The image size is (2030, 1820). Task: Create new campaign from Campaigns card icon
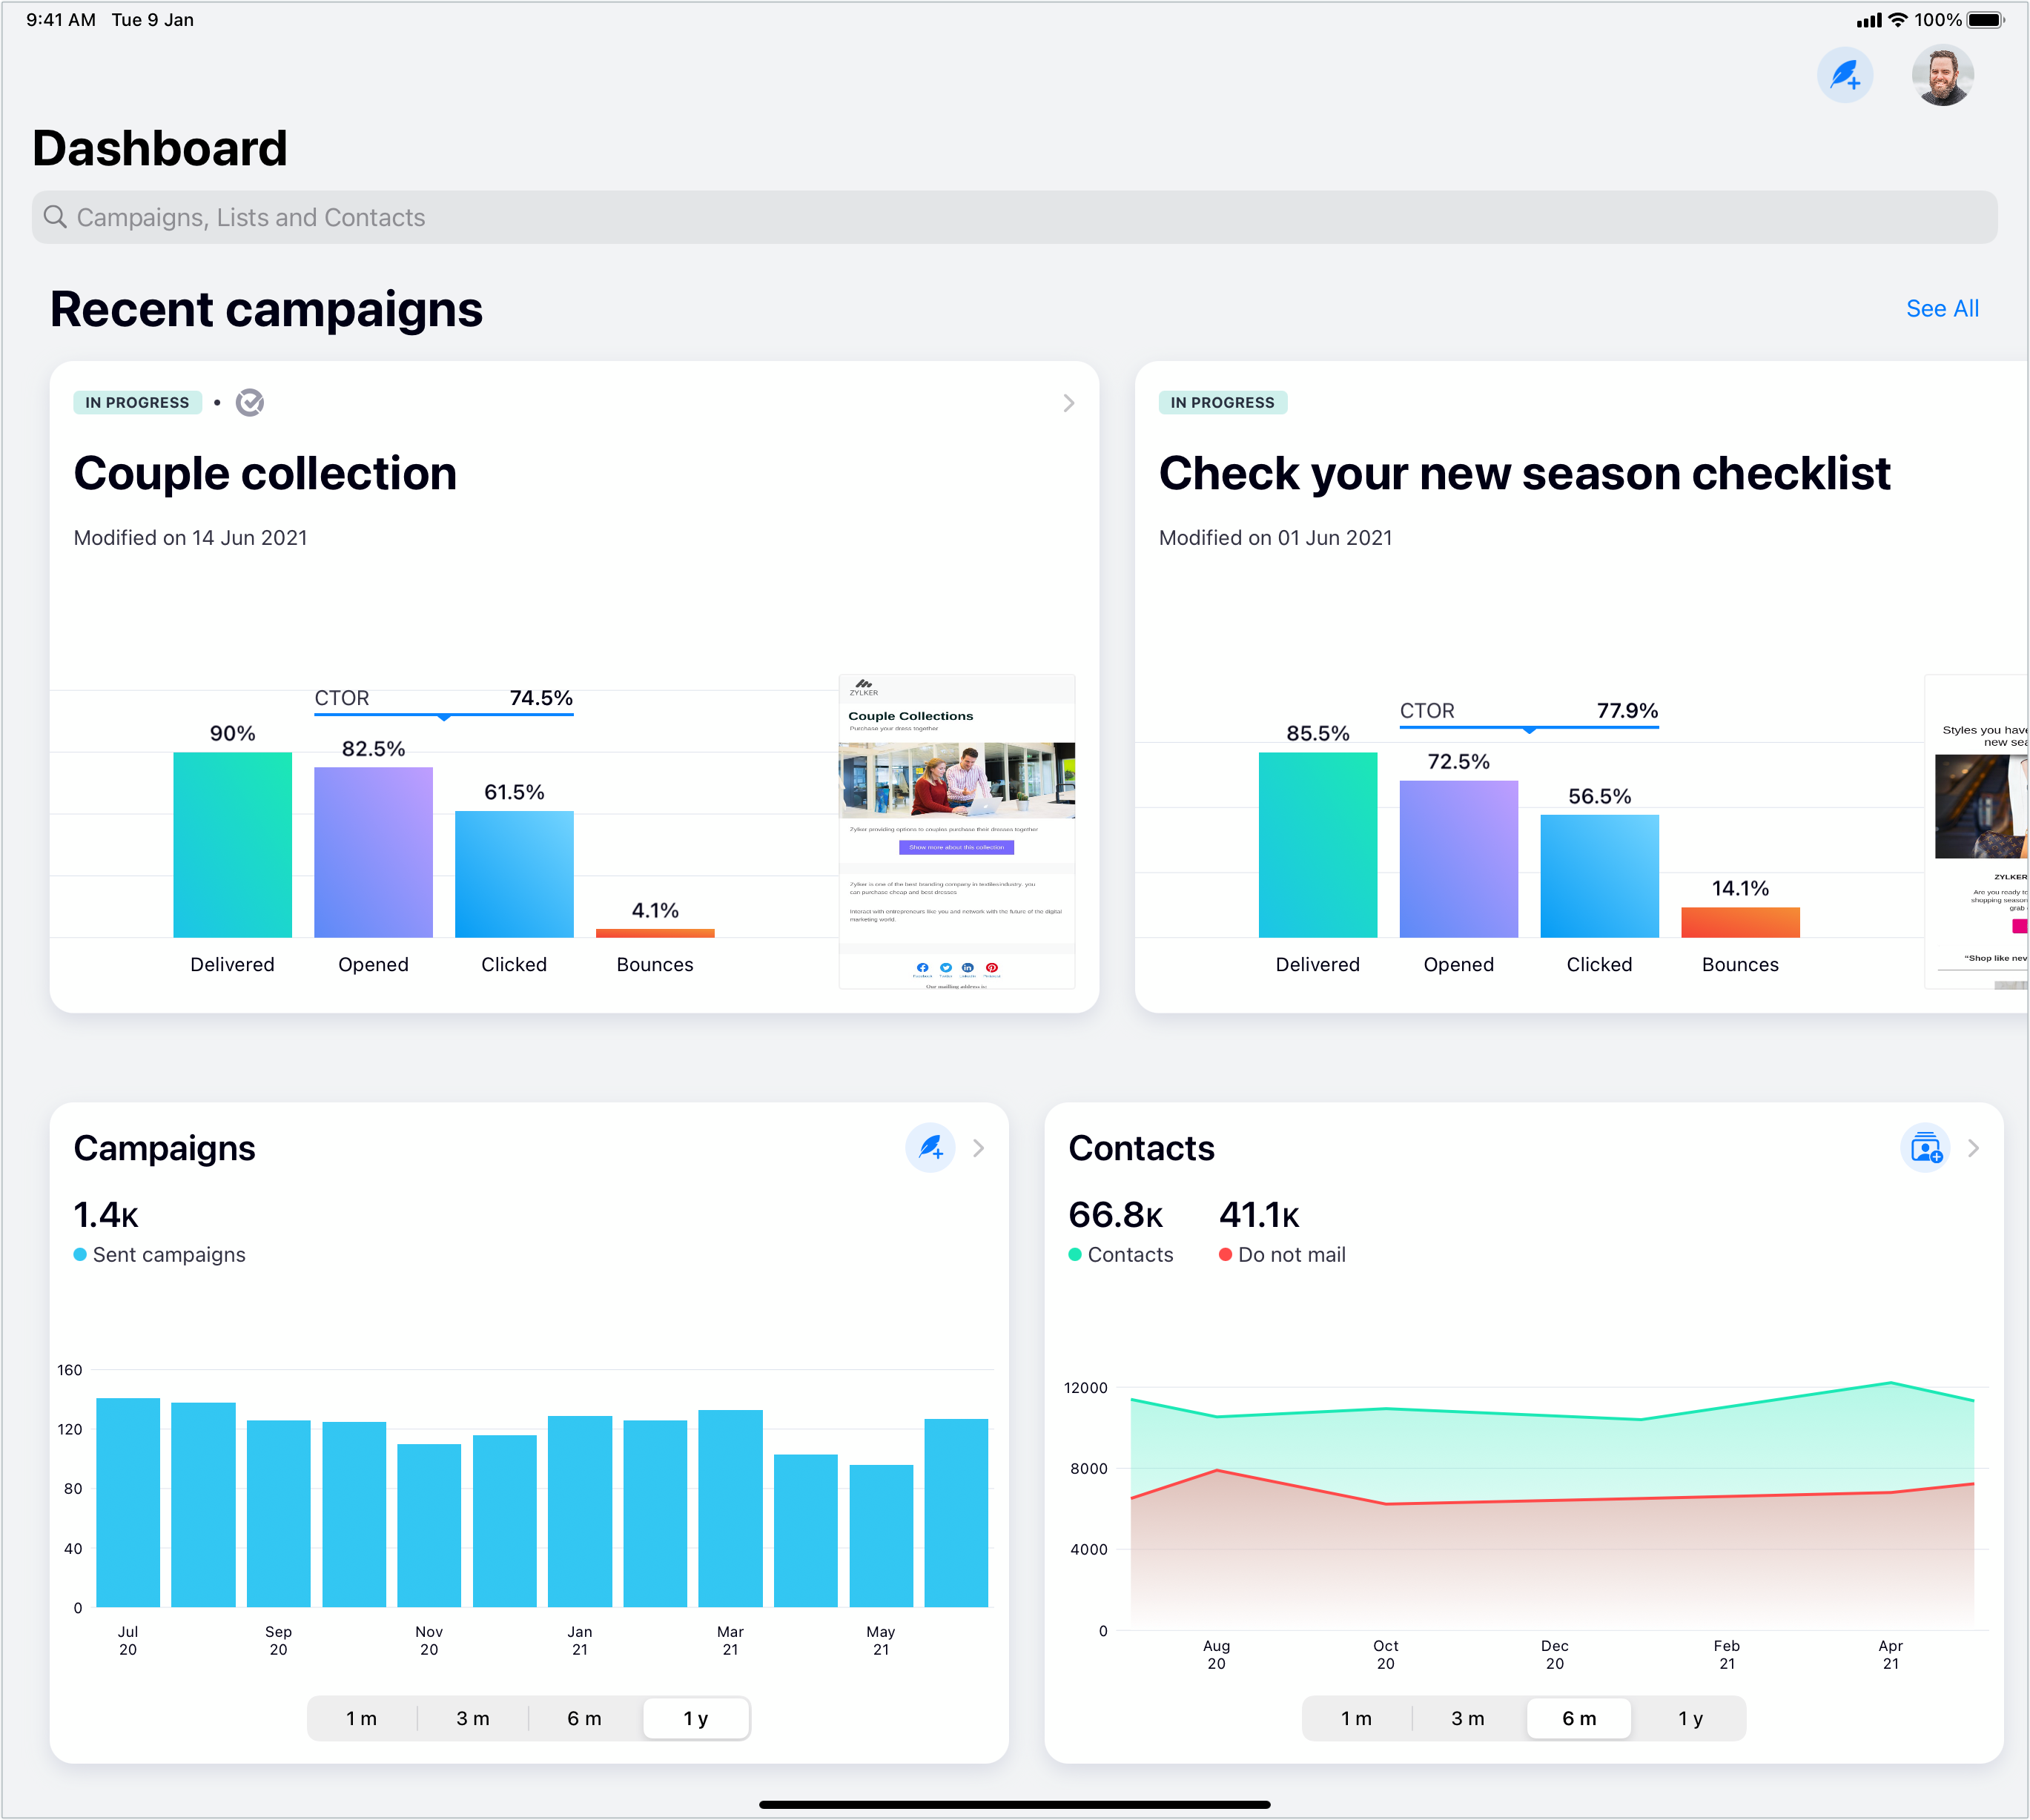[930, 1147]
